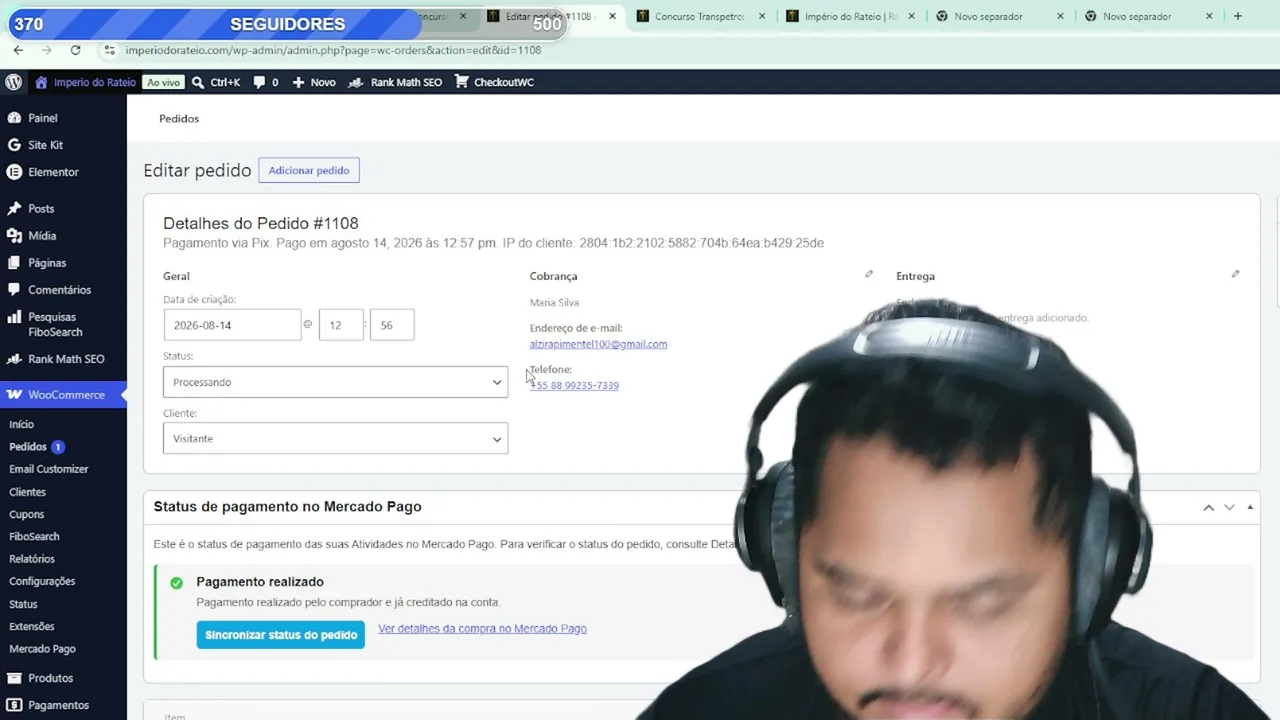Go to Pedidos submenu

[x=28, y=447]
